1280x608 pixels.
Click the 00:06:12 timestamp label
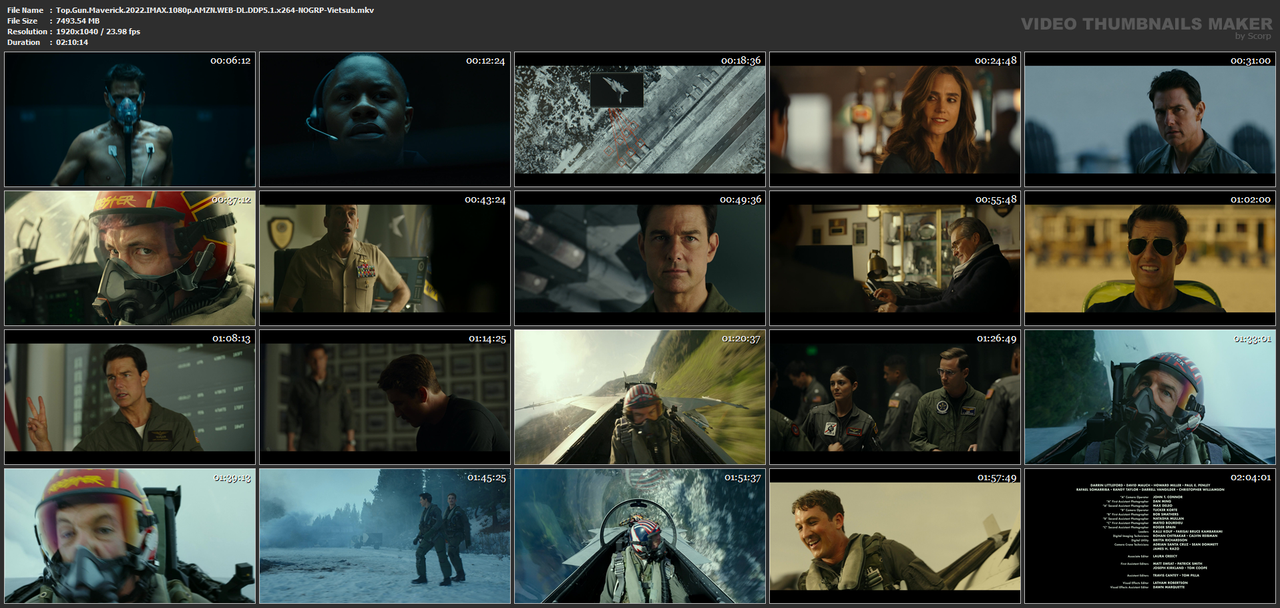point(230,61)
